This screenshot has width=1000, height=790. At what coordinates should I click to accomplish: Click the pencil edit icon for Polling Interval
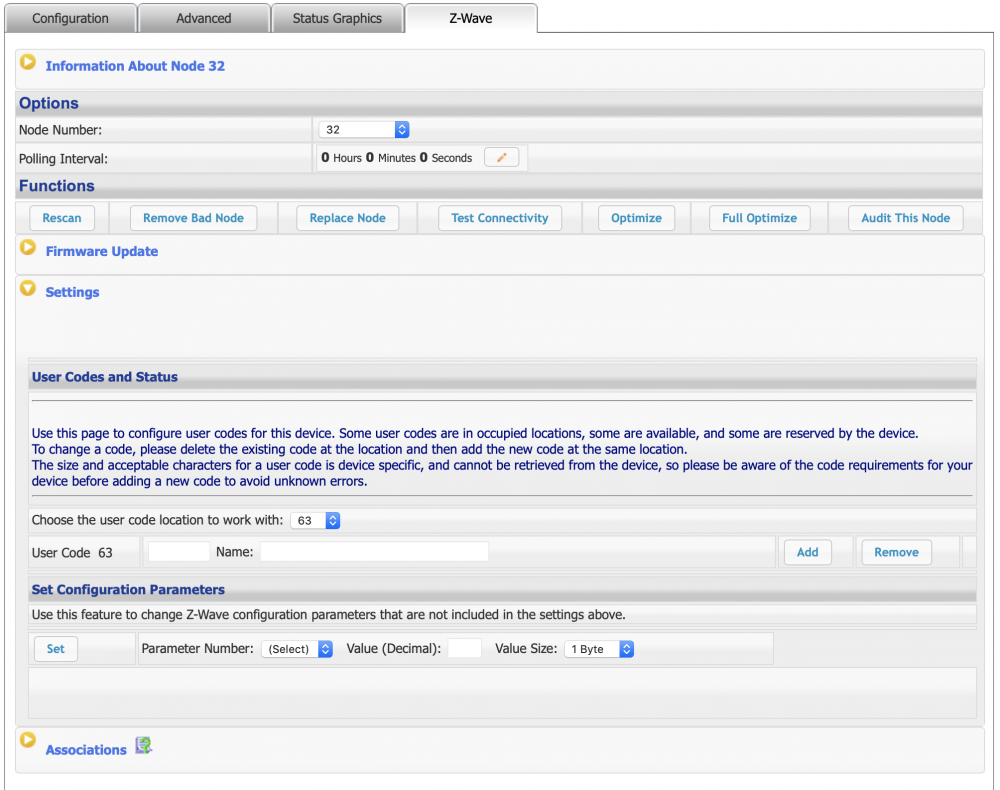click(501, 158)
